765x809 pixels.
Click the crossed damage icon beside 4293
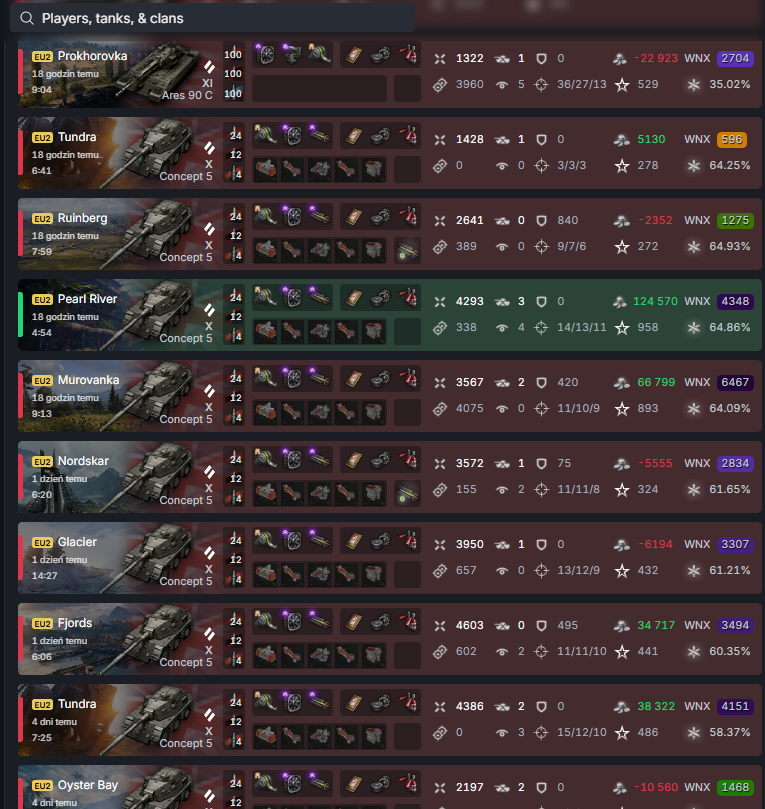[x=440, y=302]
